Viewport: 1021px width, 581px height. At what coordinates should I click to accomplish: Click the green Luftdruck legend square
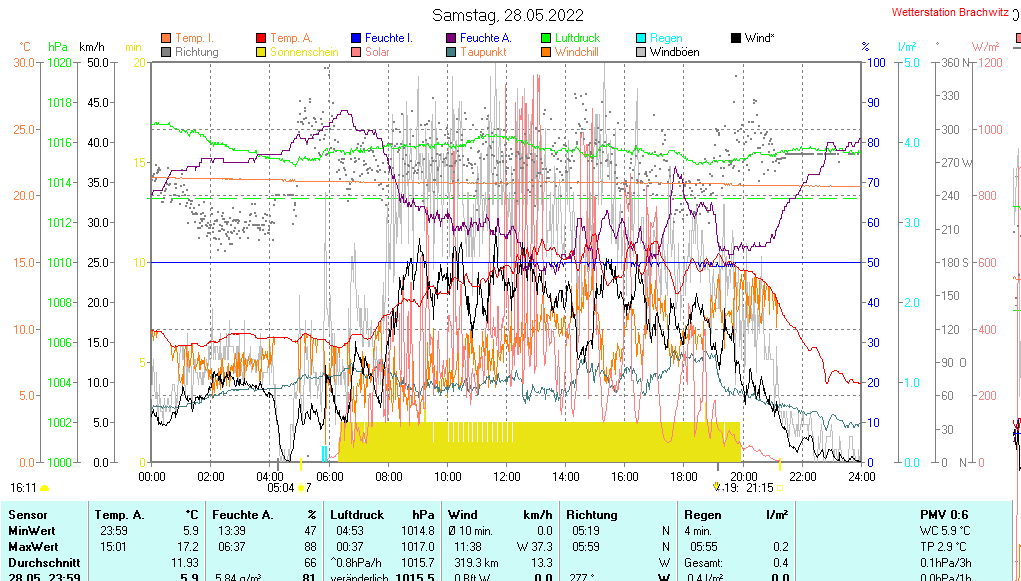[x=546, y=38]
